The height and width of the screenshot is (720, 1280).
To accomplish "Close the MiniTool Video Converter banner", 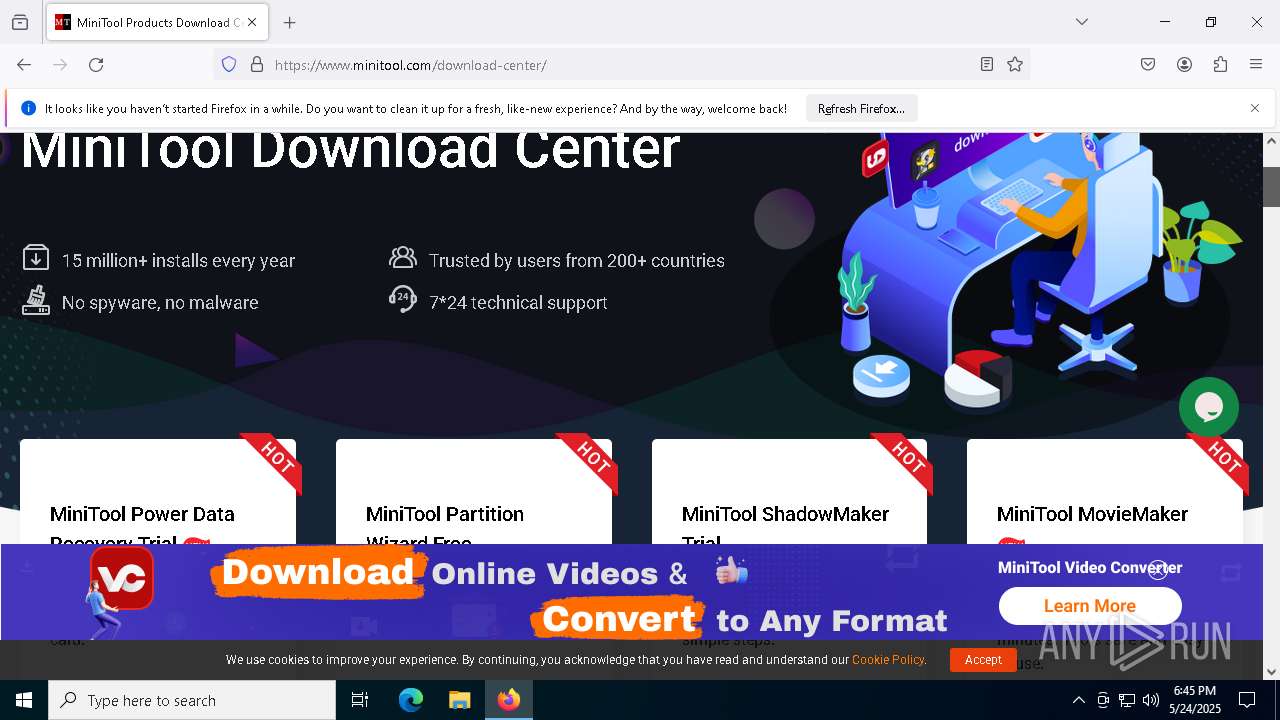I will pos(1158,570).
